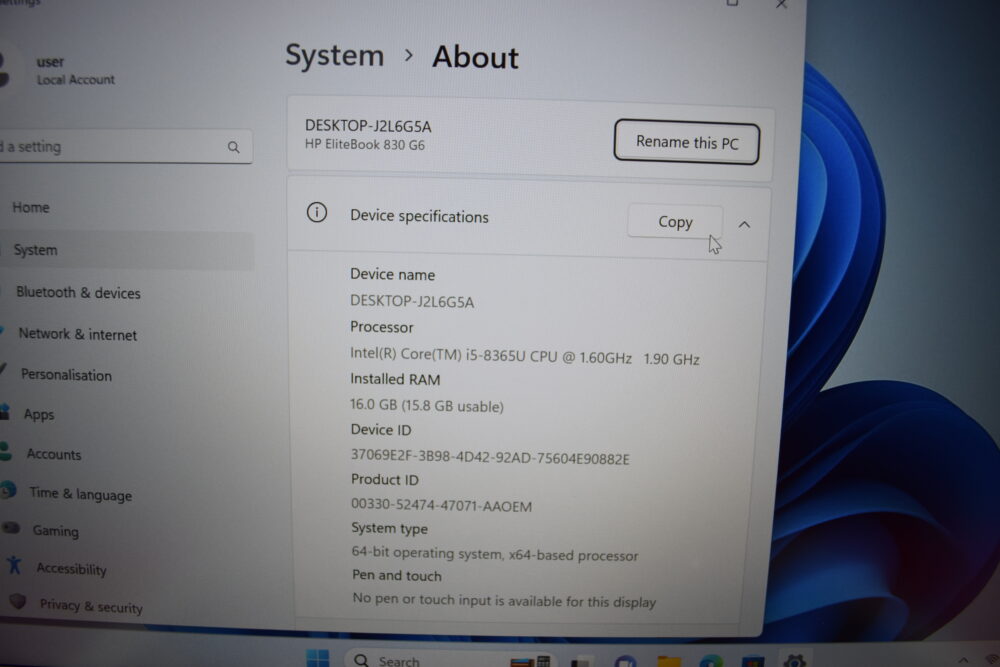
Task: Click the Intel Core i5-8365U processor value
Action: click(x=525, y=357)
